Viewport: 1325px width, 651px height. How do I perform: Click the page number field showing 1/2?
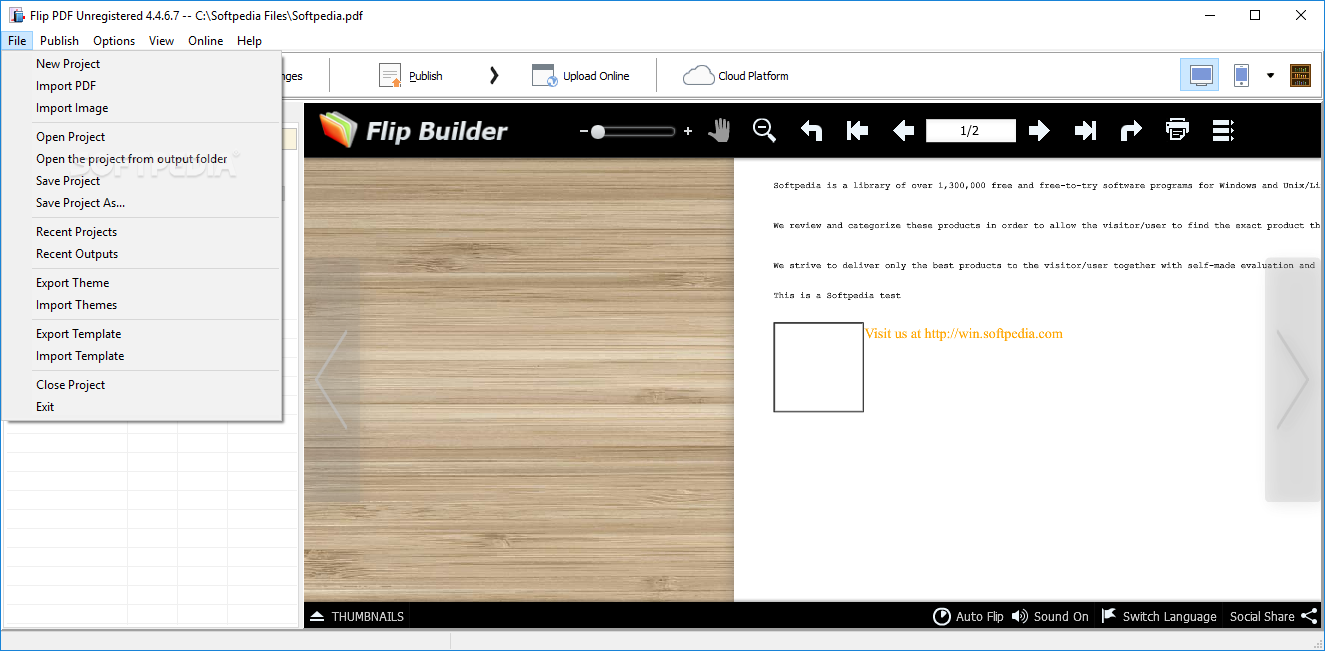pos(970,131)
